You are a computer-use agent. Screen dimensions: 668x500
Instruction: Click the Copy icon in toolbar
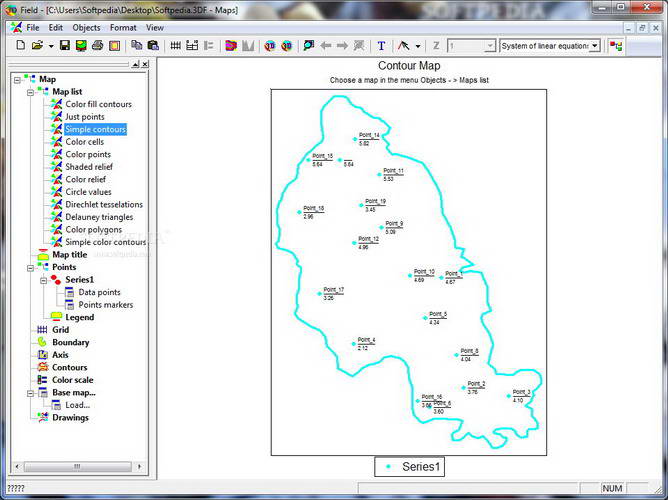pos(137,46)
